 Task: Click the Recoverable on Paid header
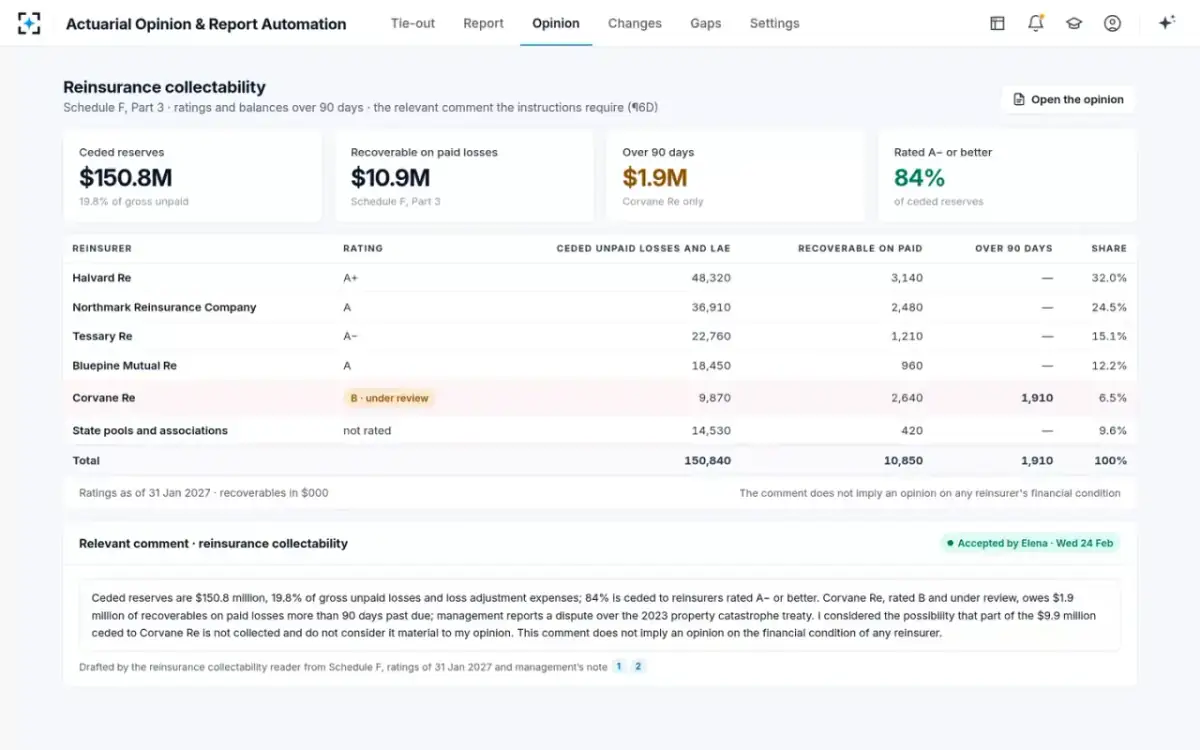tap(860, 248)
